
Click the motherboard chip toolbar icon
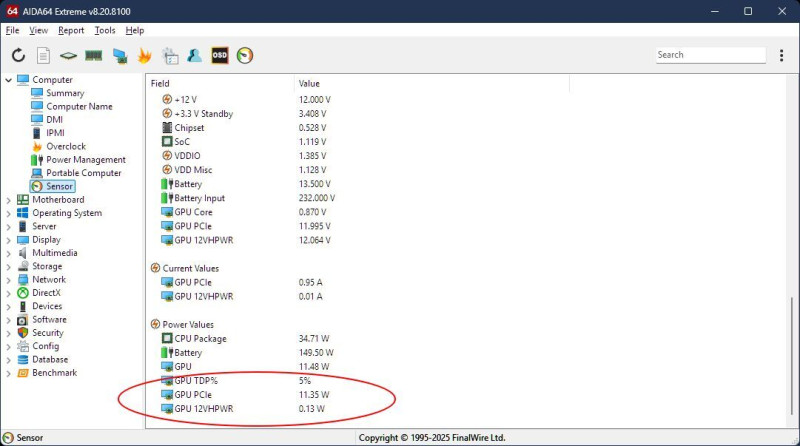point(68,55)
